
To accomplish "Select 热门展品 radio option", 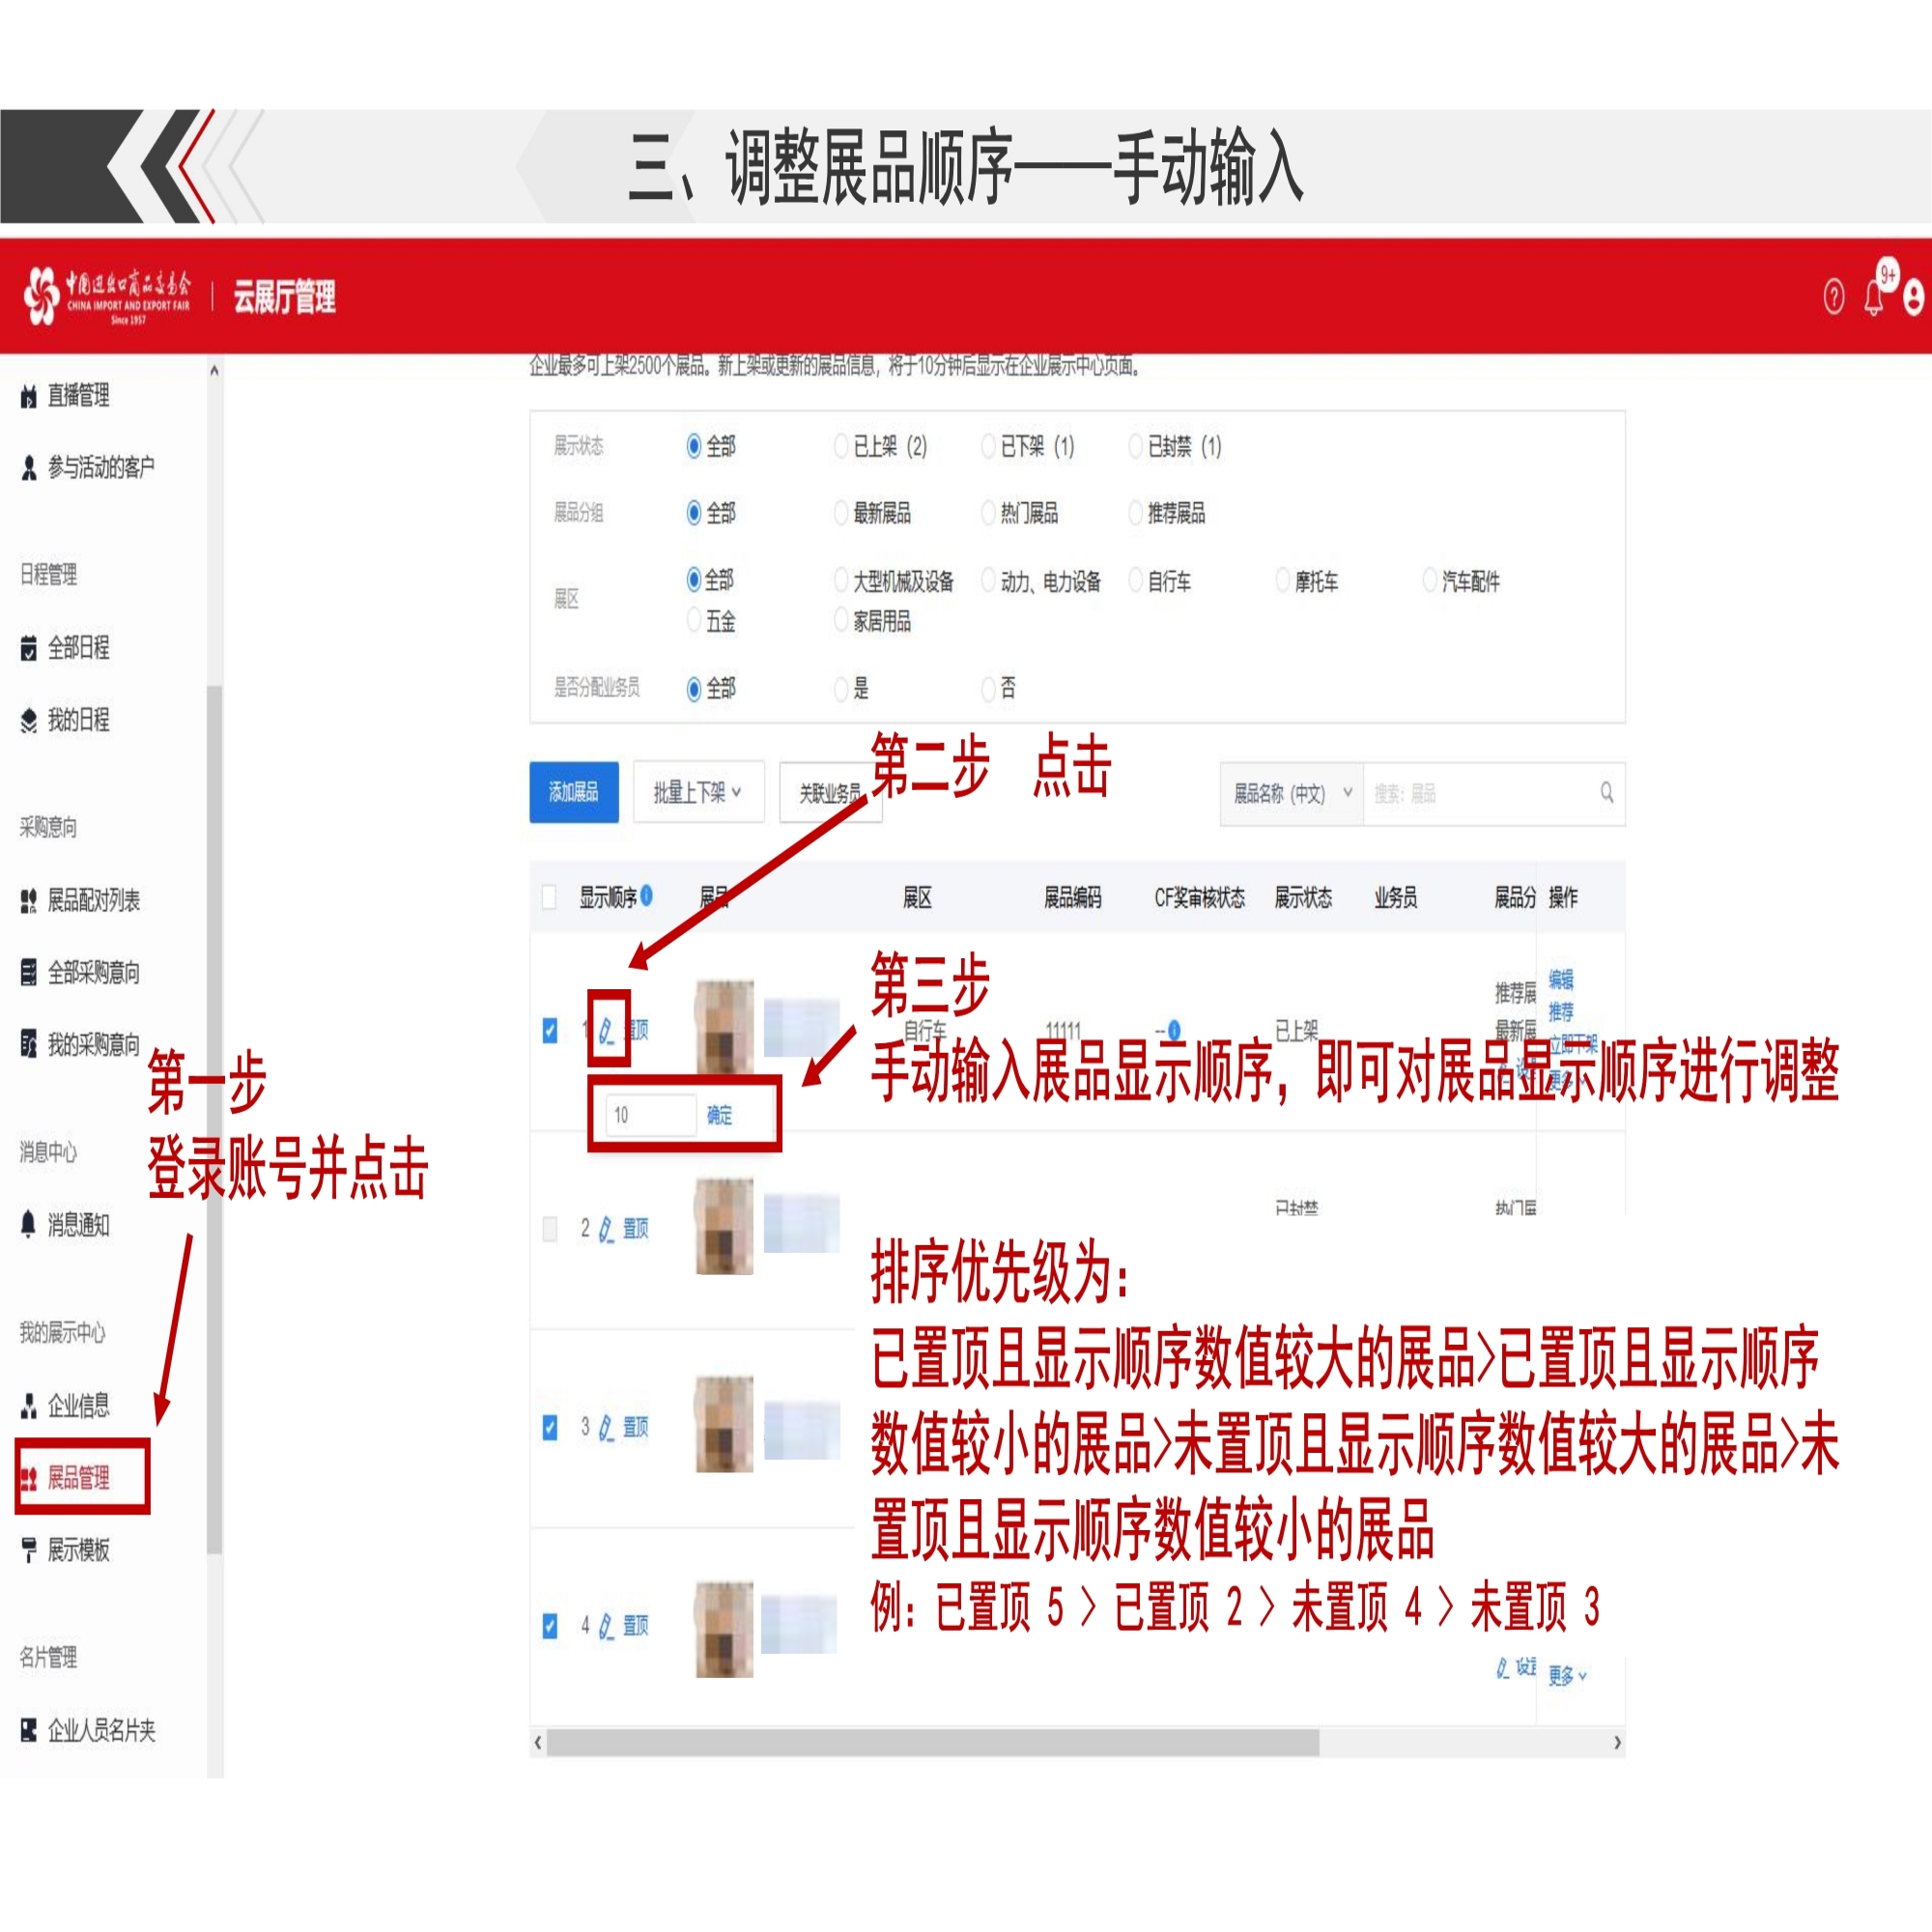I will coord(988,513).
